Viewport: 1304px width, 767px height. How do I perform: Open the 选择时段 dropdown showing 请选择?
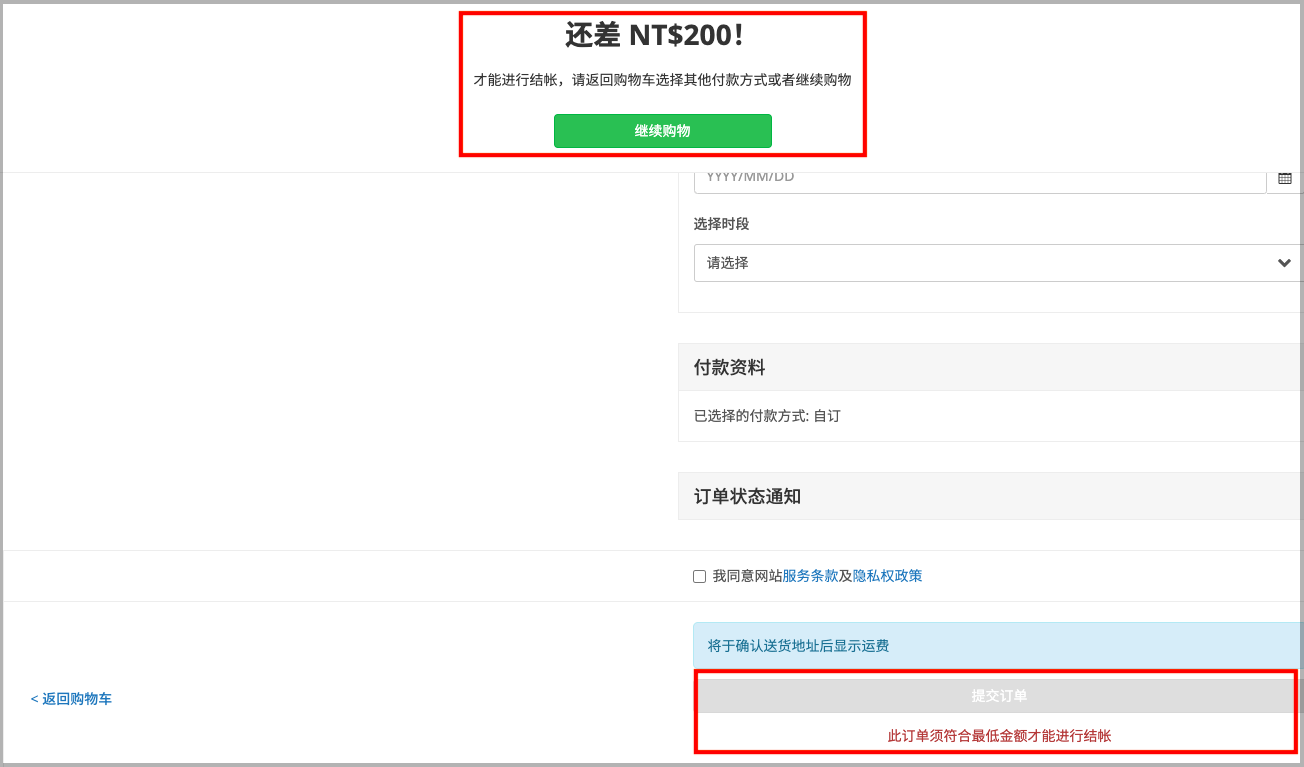998,263
